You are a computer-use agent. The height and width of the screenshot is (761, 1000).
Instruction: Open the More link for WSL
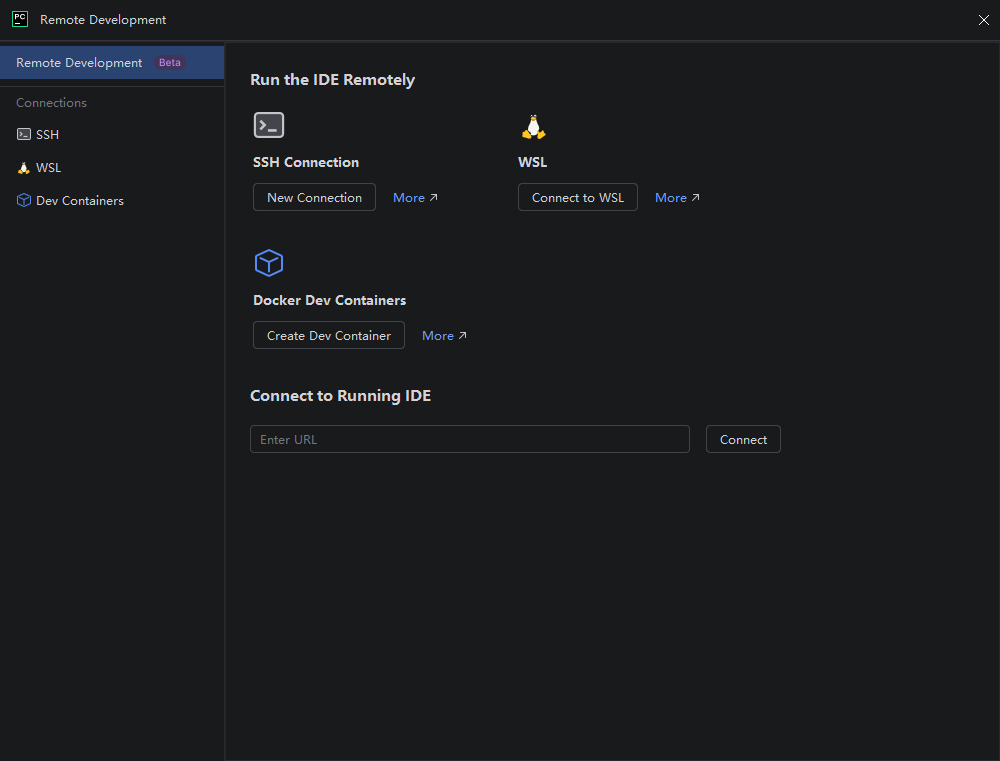pos(677,198)
